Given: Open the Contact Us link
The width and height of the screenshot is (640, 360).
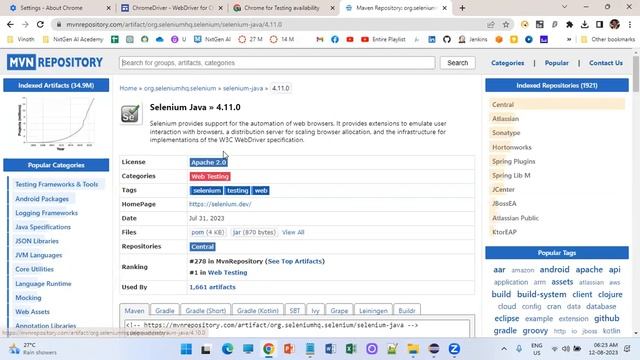Looking at the screenshot, I should [606, 63].
